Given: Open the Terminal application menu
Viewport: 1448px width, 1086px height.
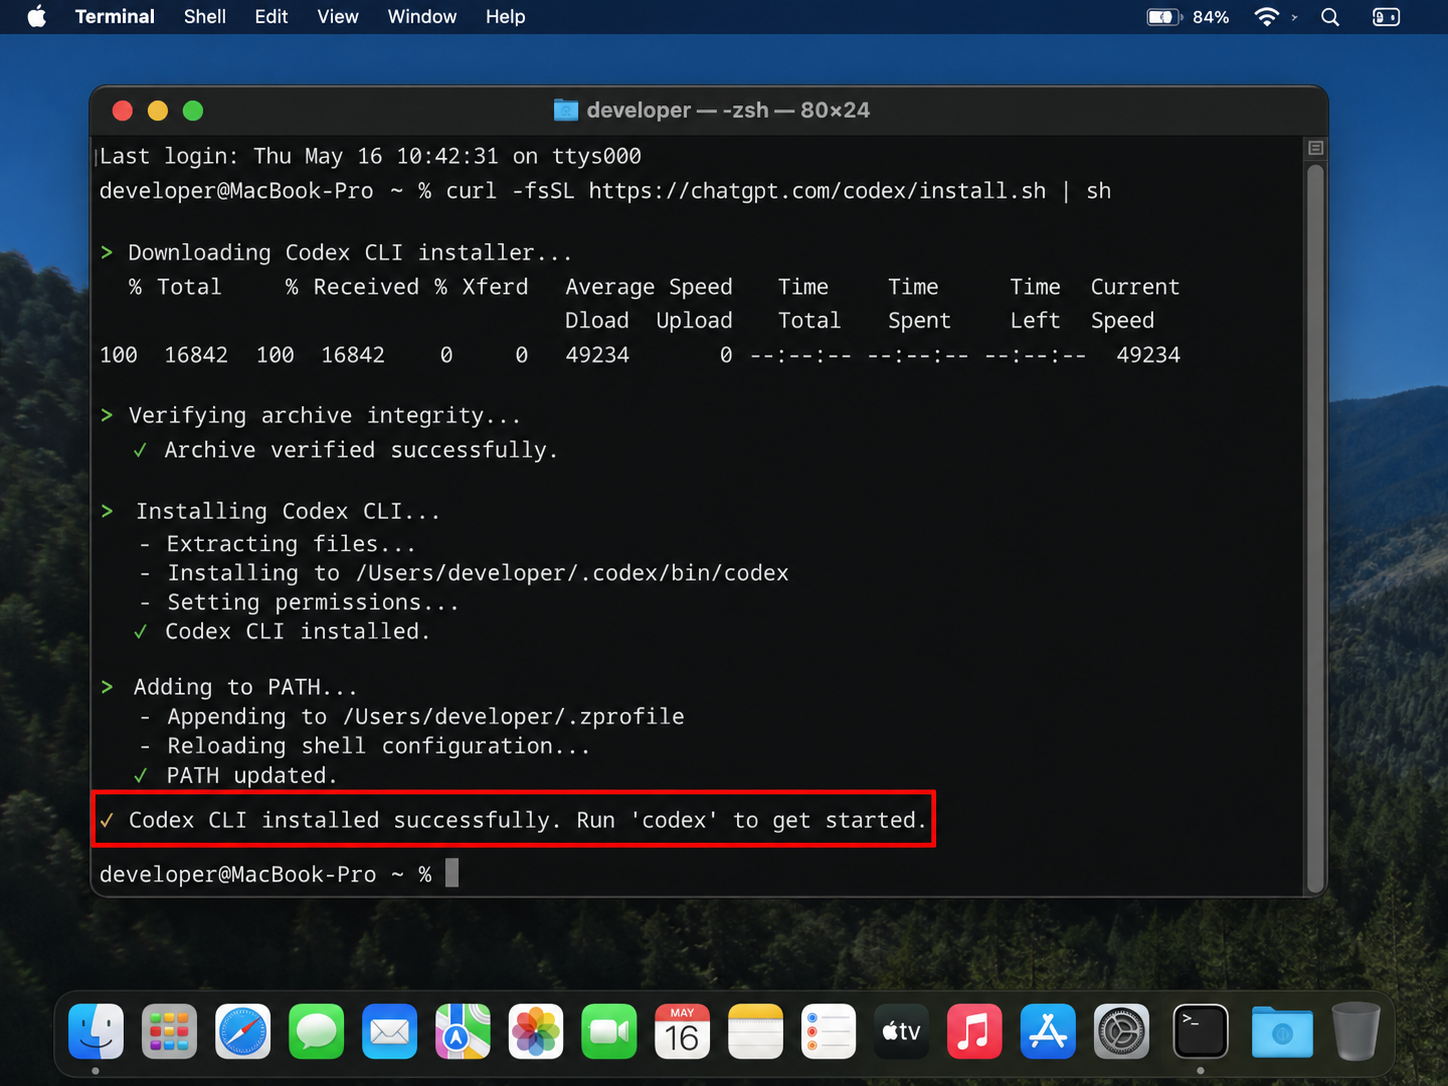Looking at the screenshot, I should [115, 17].
